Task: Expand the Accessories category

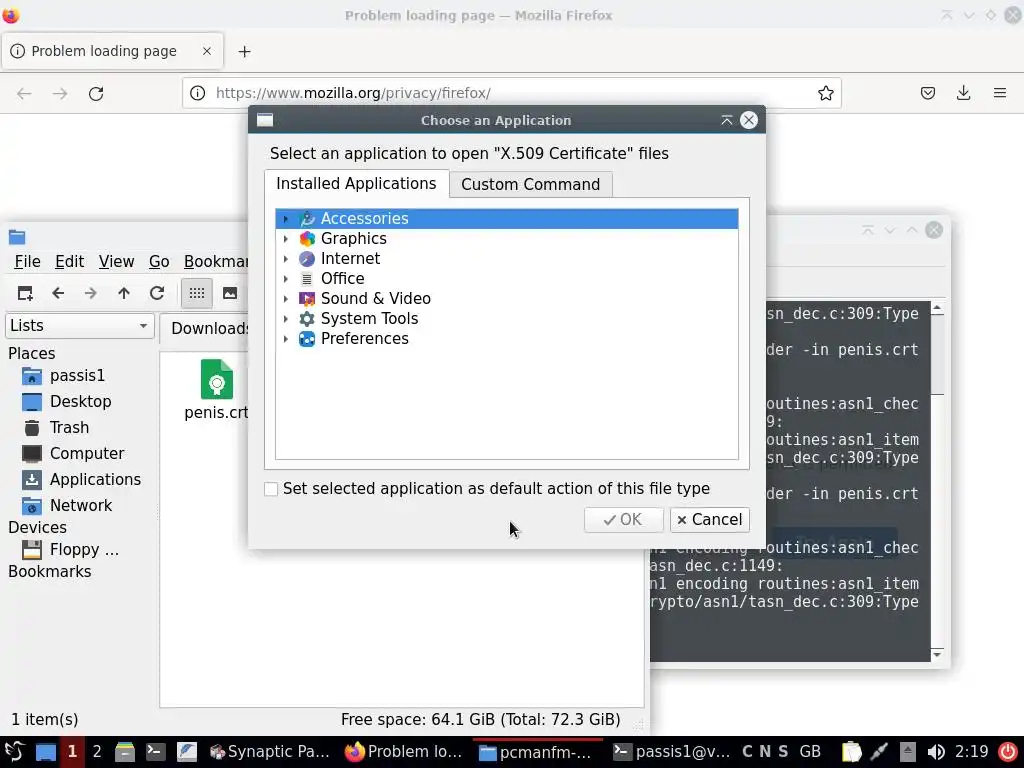Action: coord(285,219)
